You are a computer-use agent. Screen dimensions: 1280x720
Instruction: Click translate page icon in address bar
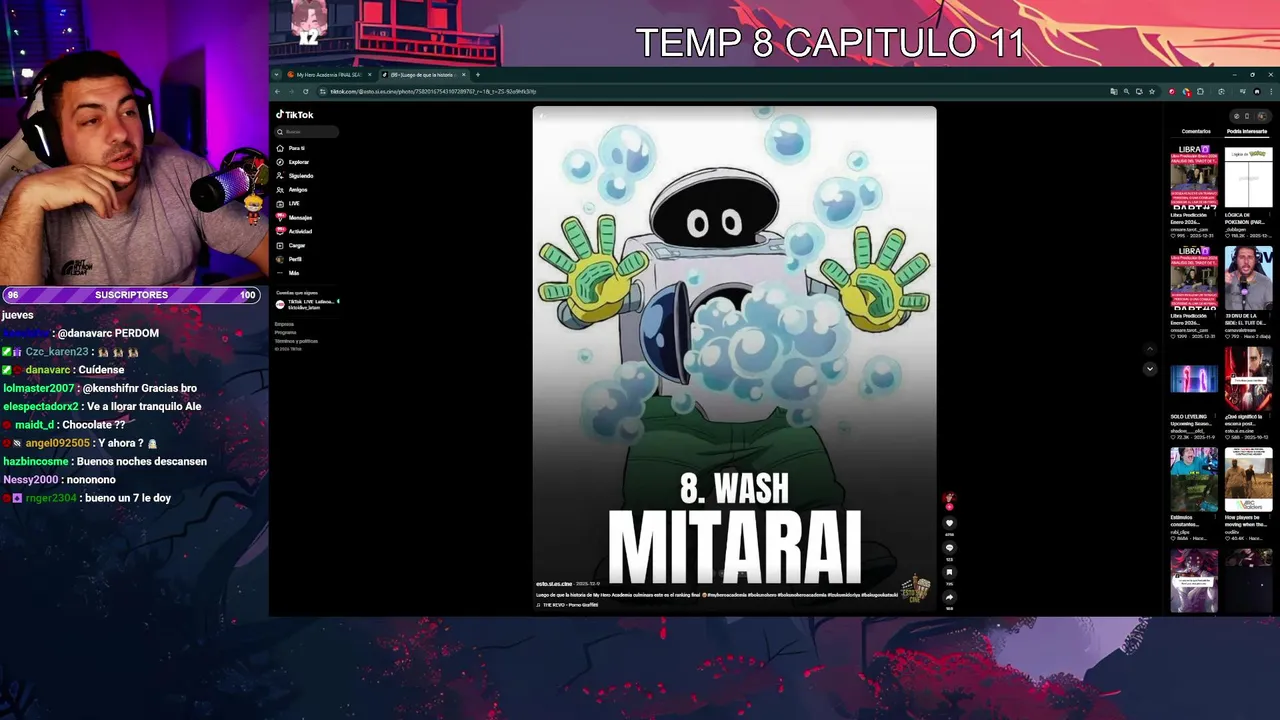point(1114,91)
